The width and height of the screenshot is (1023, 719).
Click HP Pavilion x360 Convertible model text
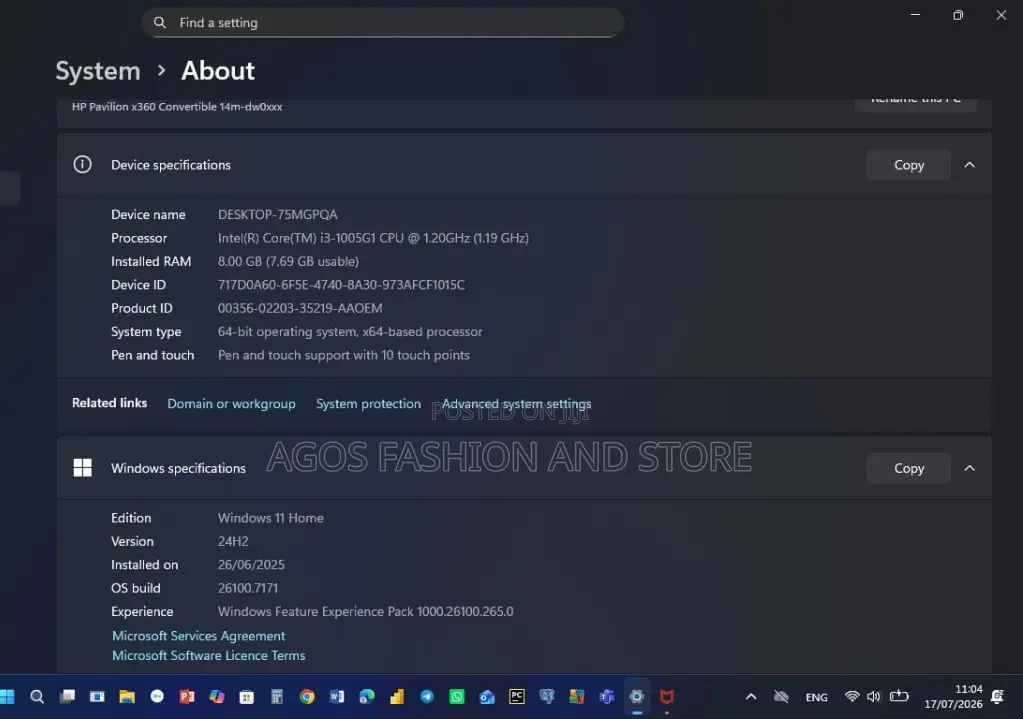[177, 107]
